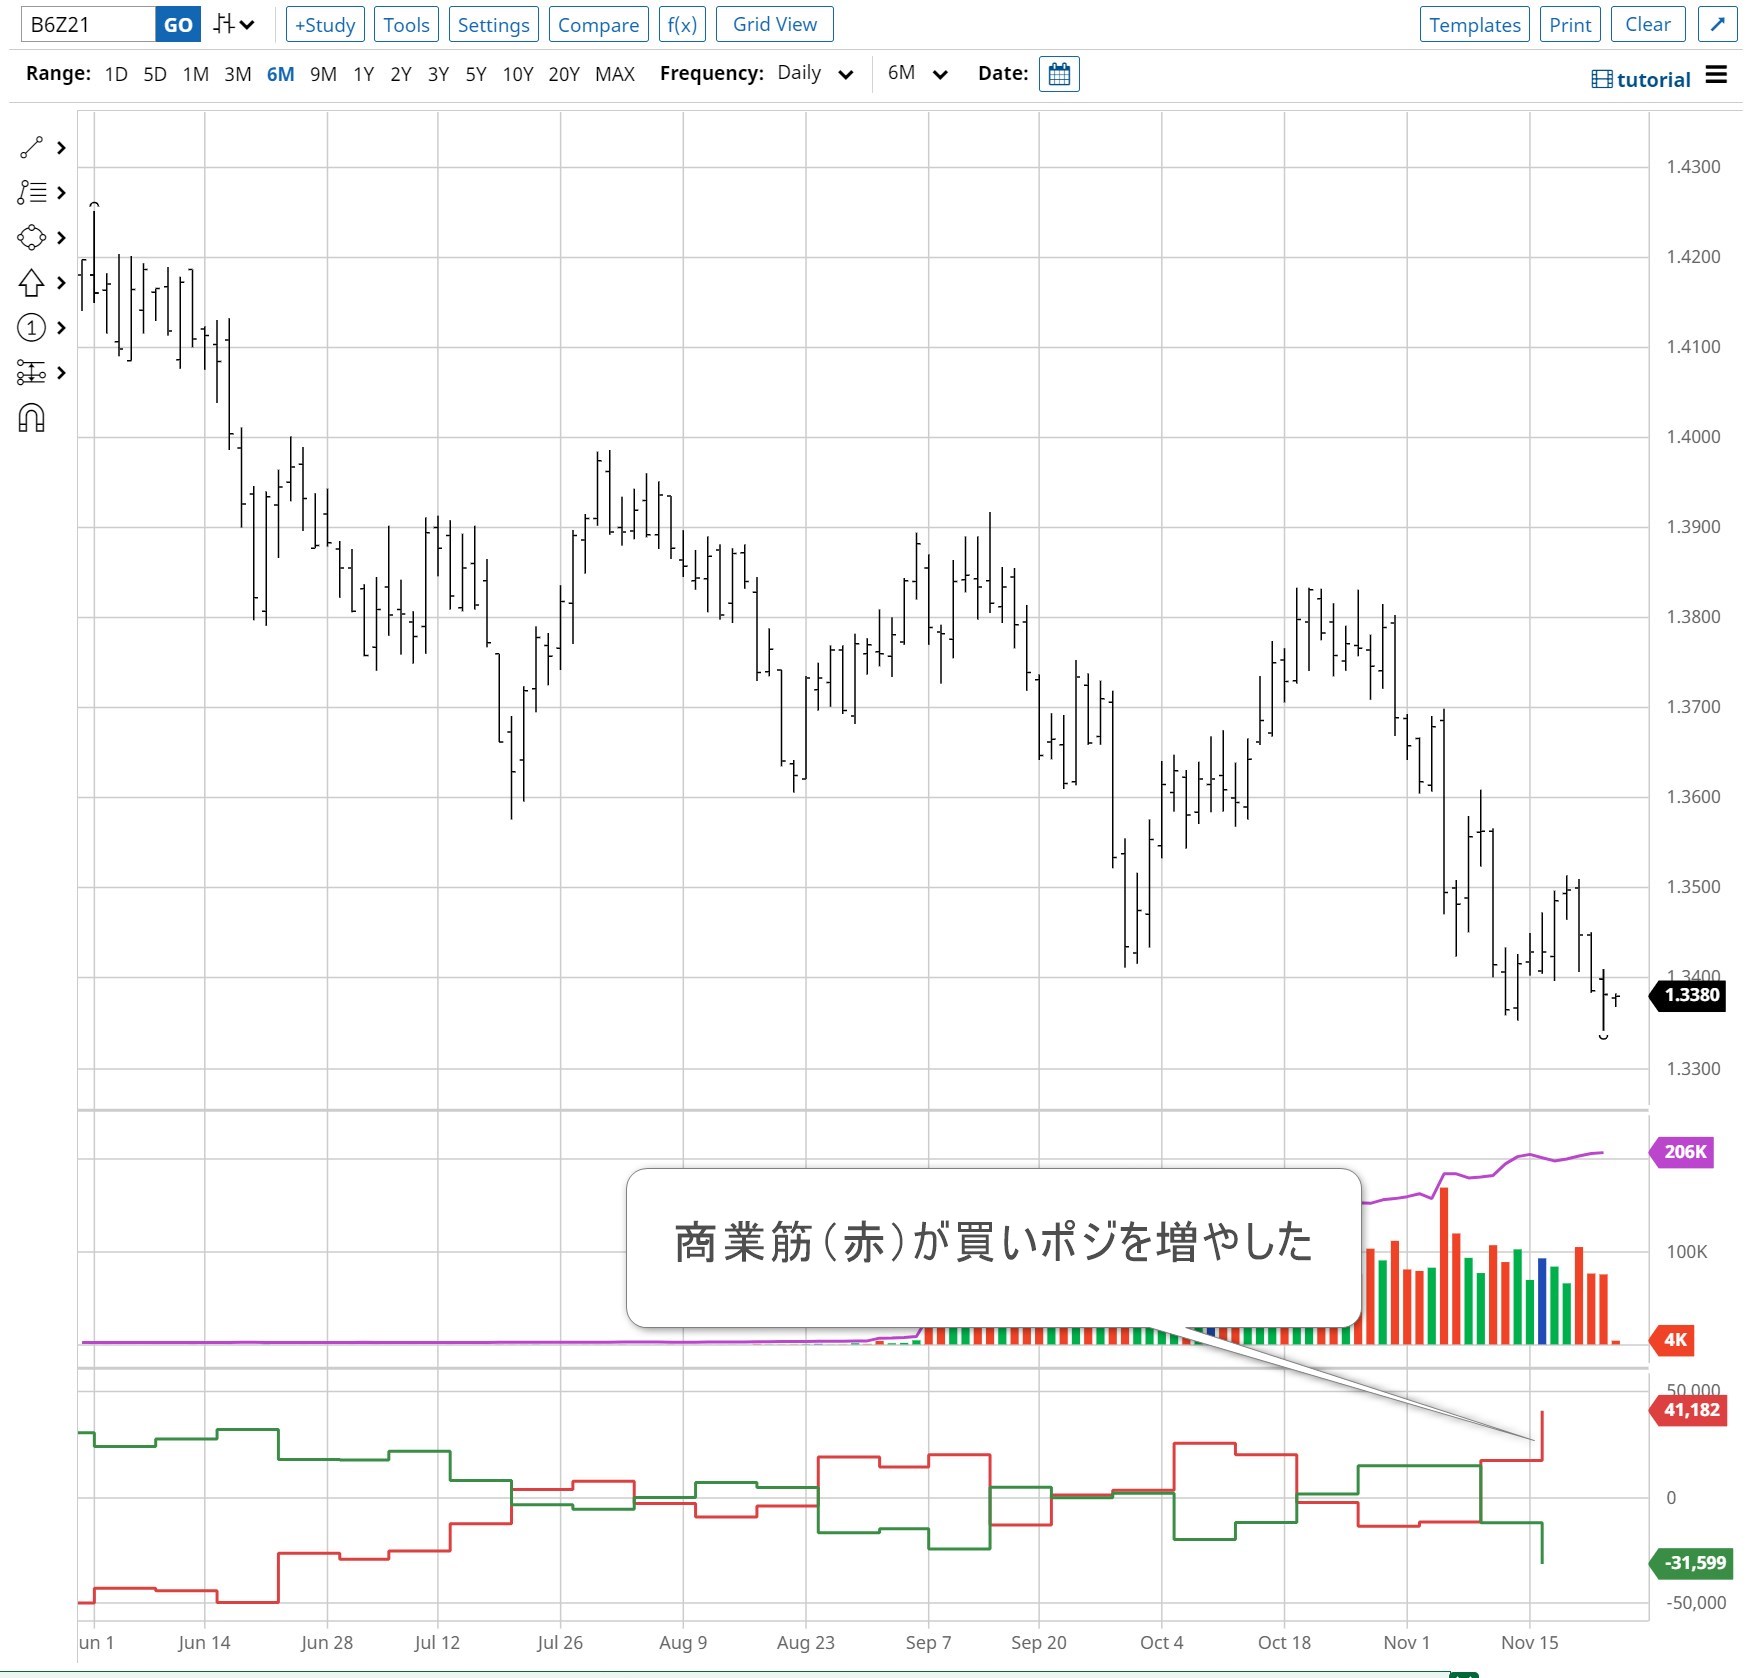1751x1678 pixels.
Task: Open the f(x) expressions button
Action: coord(682,24)
